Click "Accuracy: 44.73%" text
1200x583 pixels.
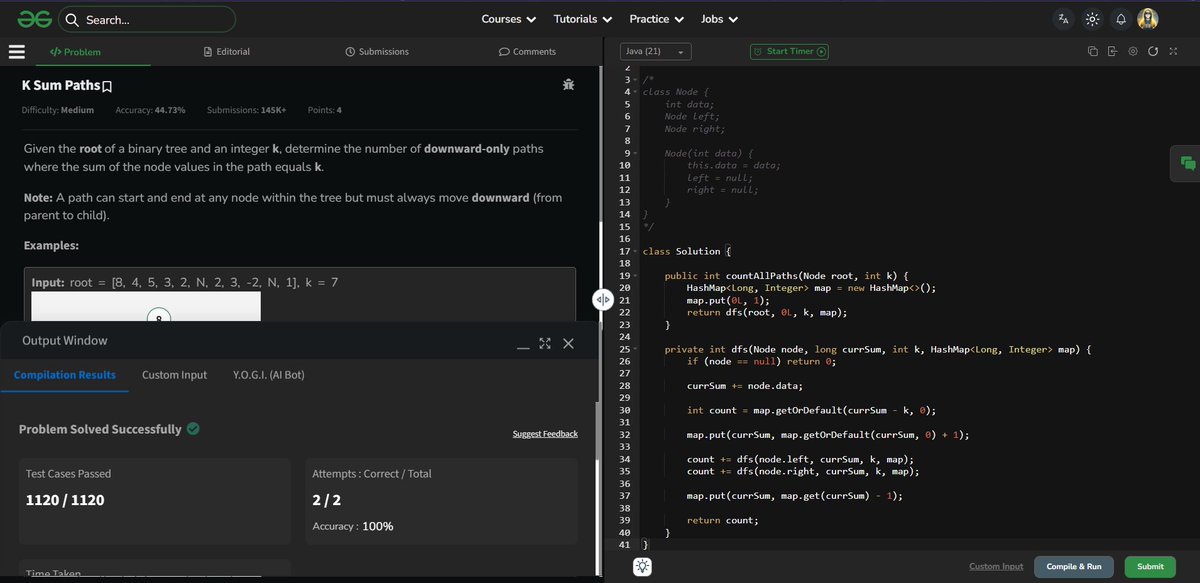(150, 110)
